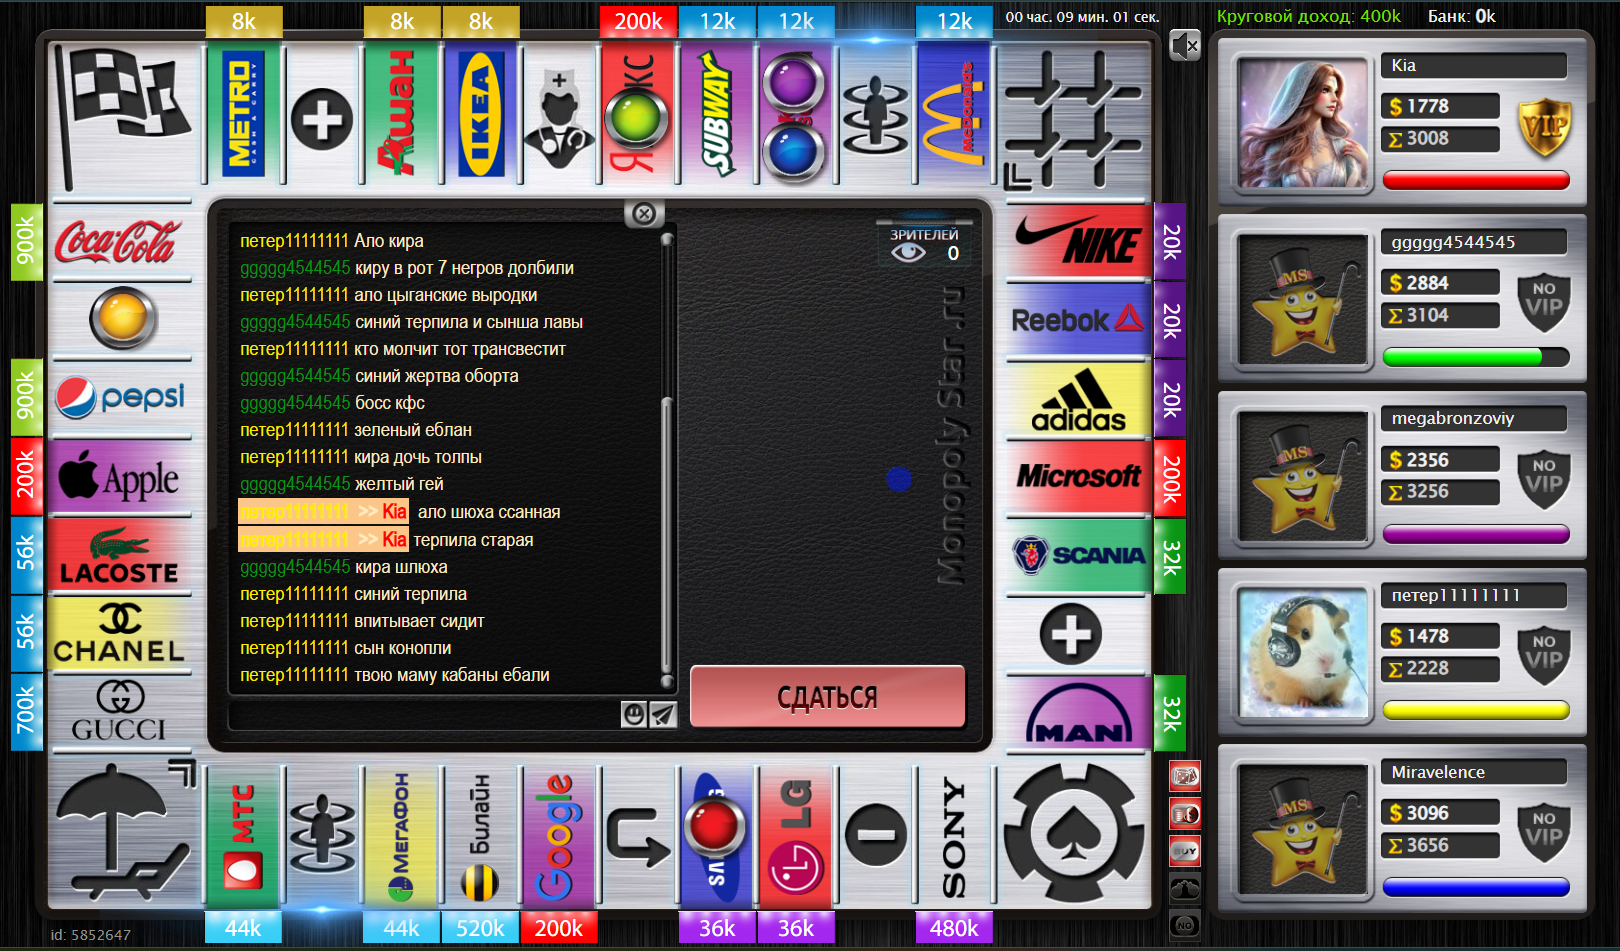Click Miravelence's blue color bar
This screenshot has height=951, width=1620.
1476,887
